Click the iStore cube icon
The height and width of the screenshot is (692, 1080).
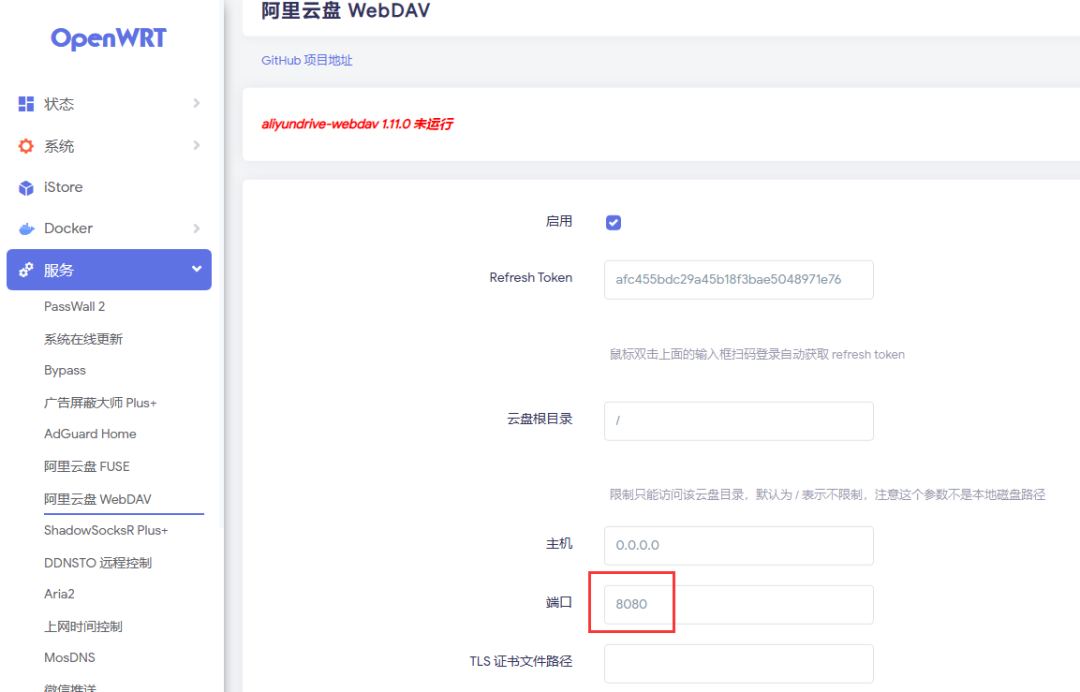26,187
